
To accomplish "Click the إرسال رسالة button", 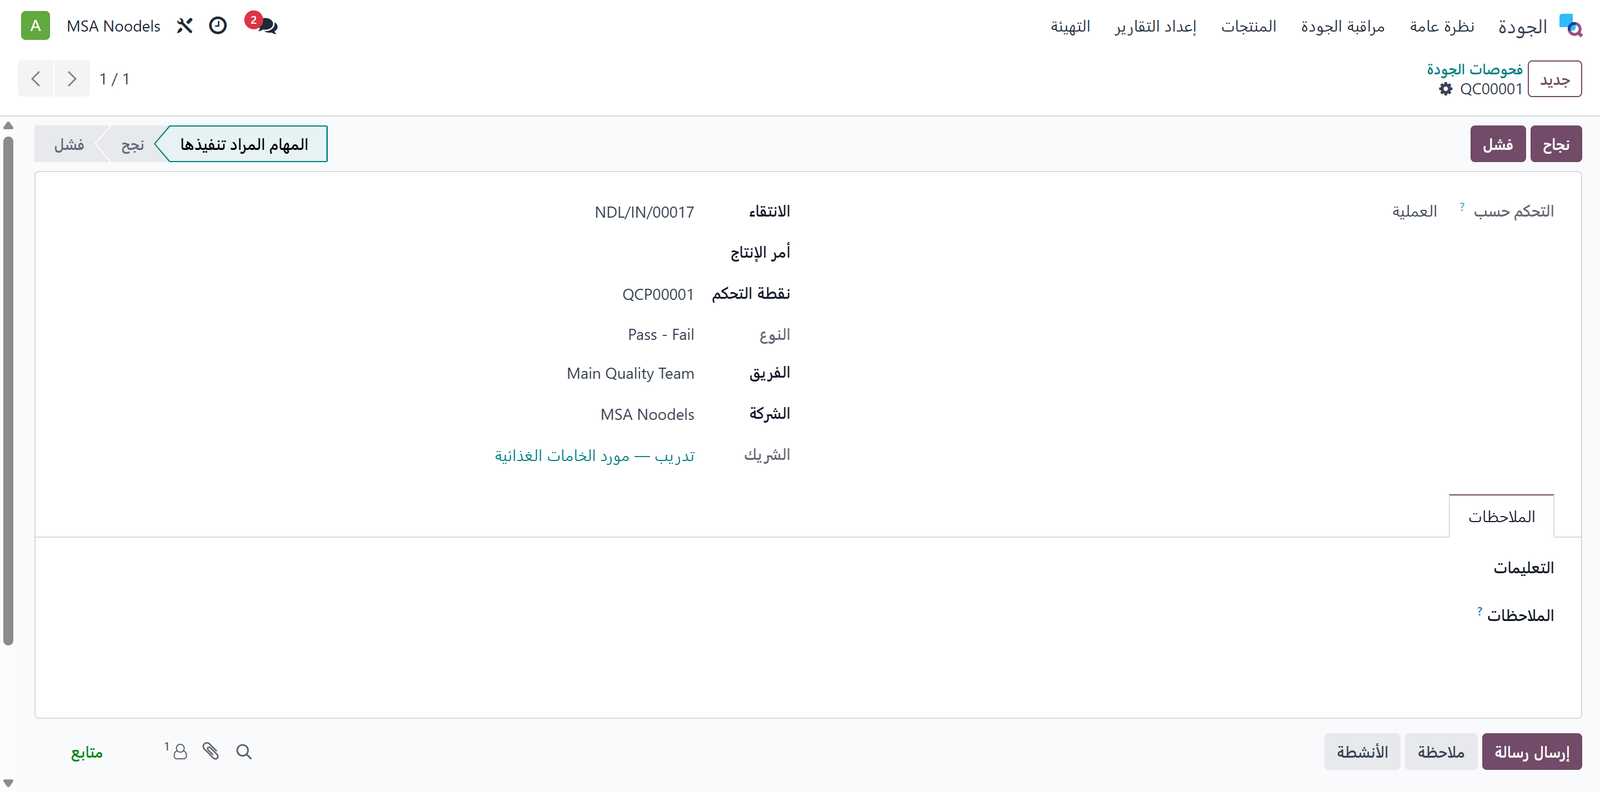I will pos(1532,752).
